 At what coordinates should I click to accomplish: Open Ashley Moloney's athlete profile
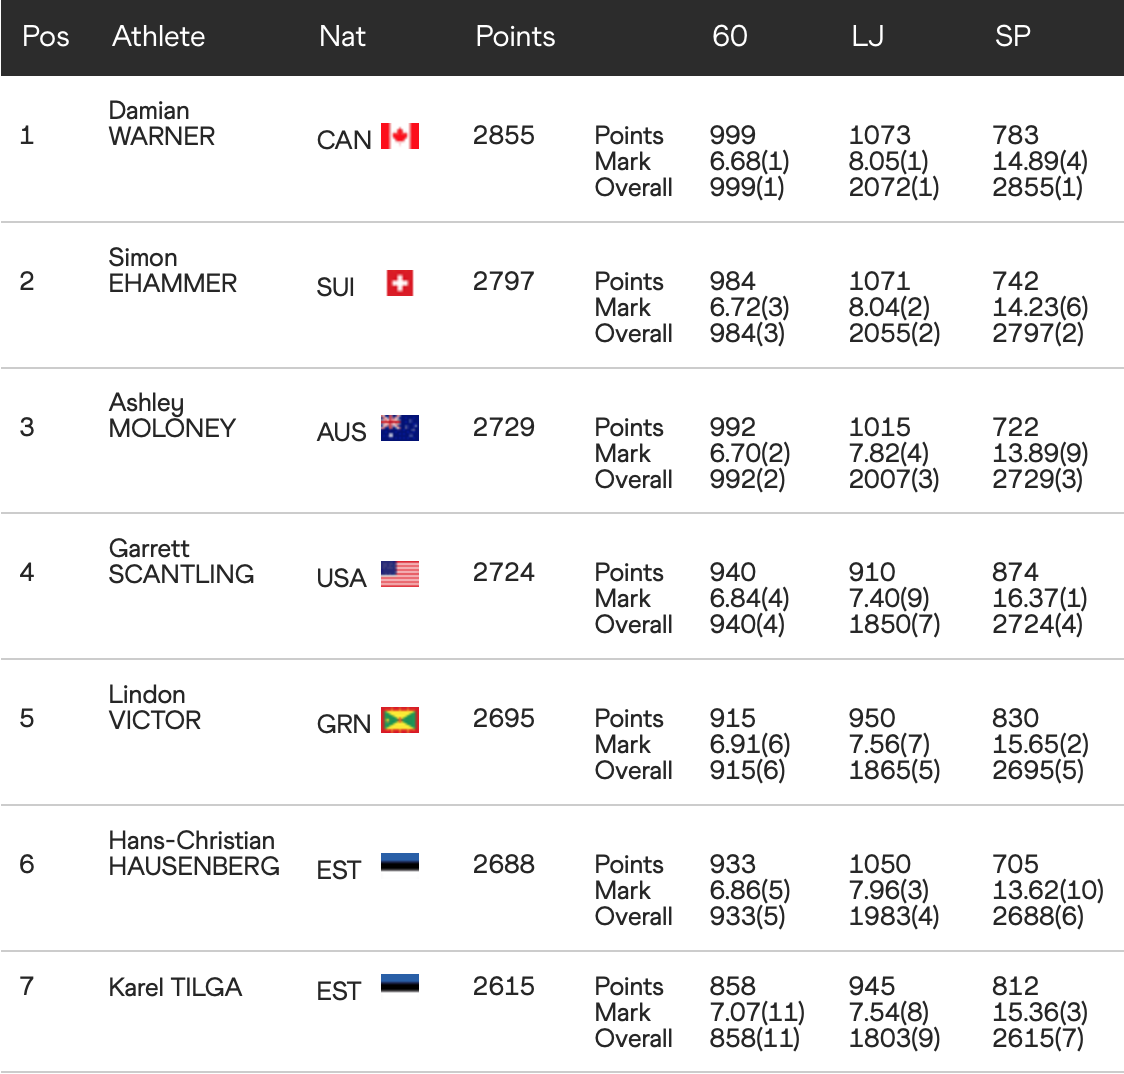[x=172, y=416]
